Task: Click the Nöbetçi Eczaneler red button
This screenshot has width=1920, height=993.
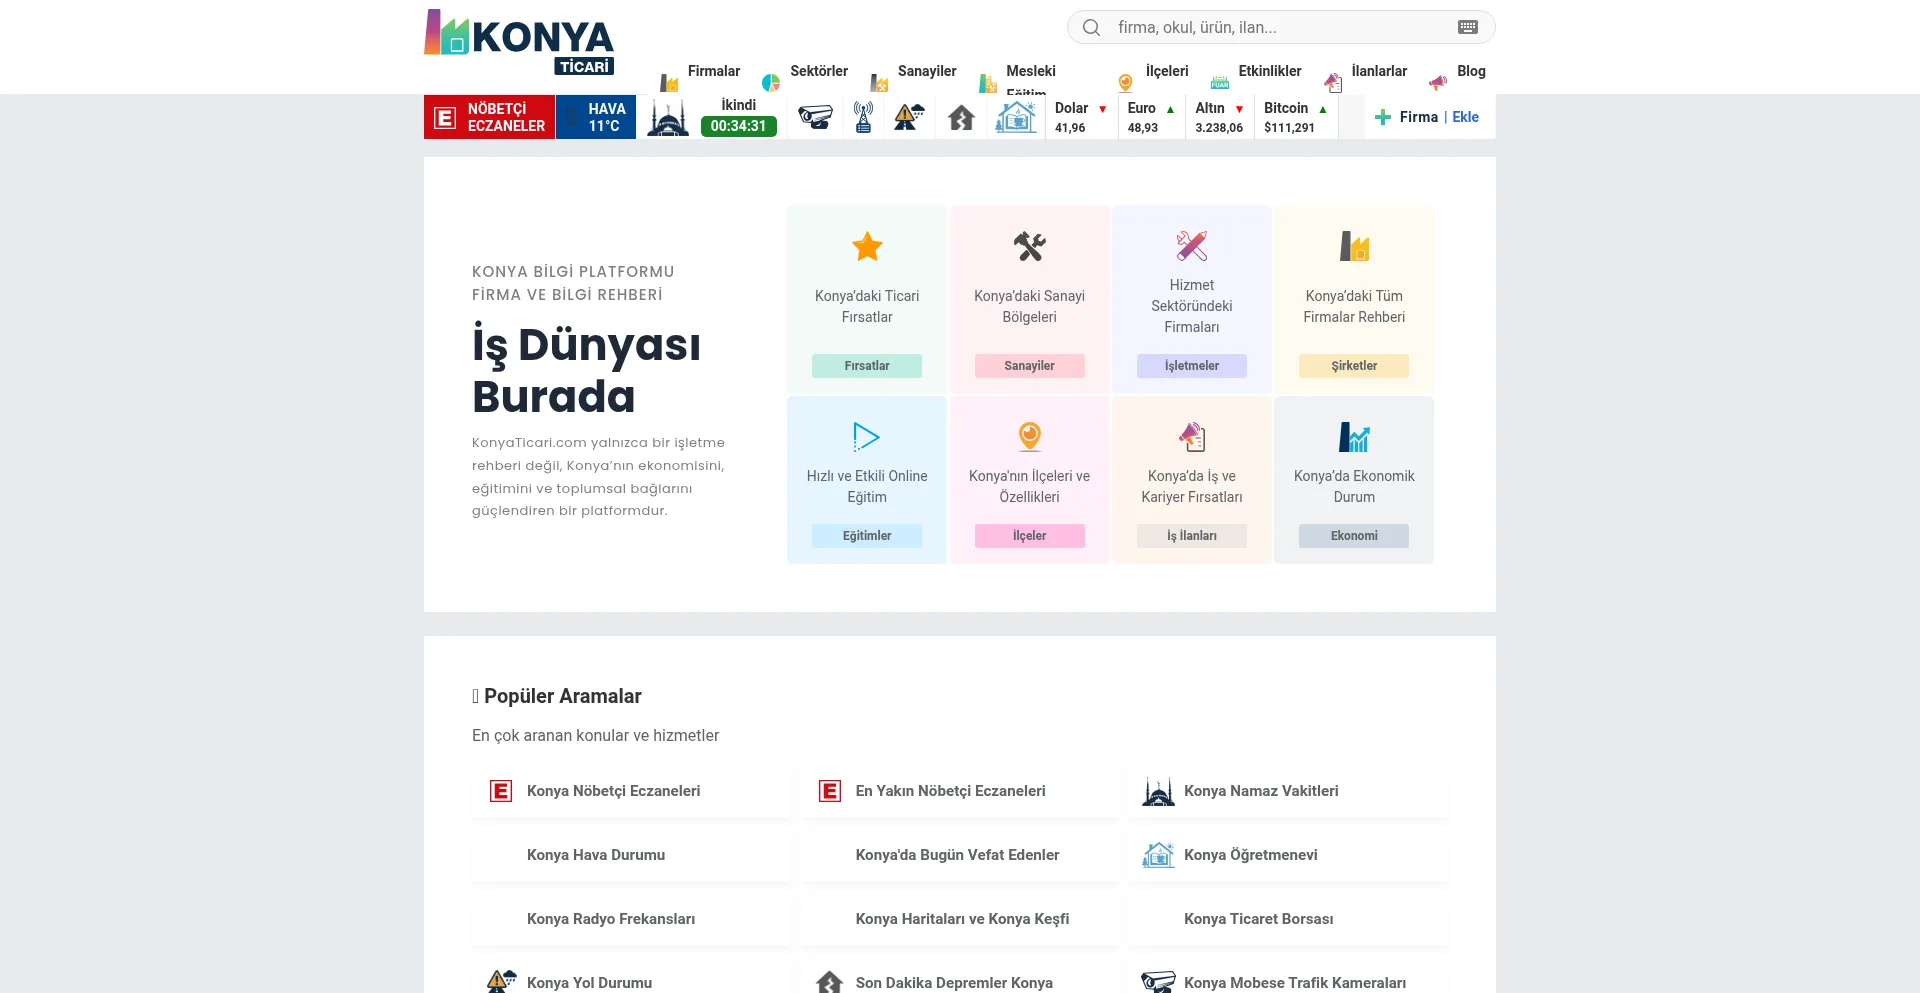Action: click(x=489, y=117)
